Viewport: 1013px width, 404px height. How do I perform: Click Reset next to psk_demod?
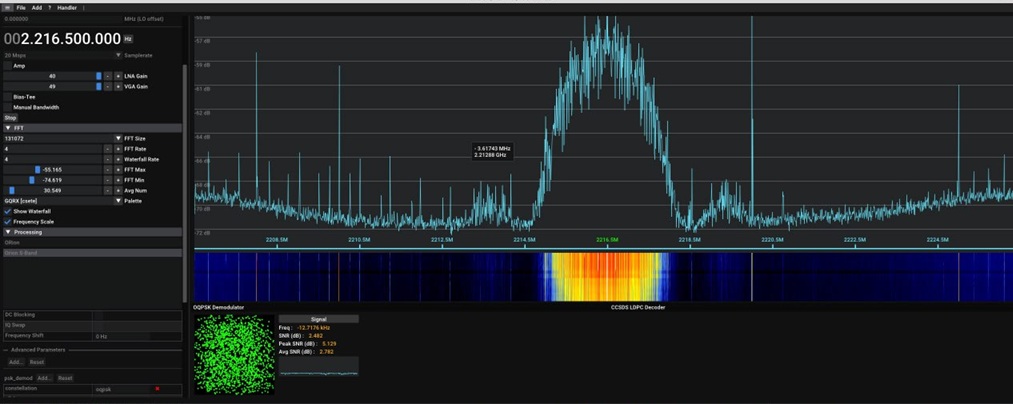tap(65, 378)
